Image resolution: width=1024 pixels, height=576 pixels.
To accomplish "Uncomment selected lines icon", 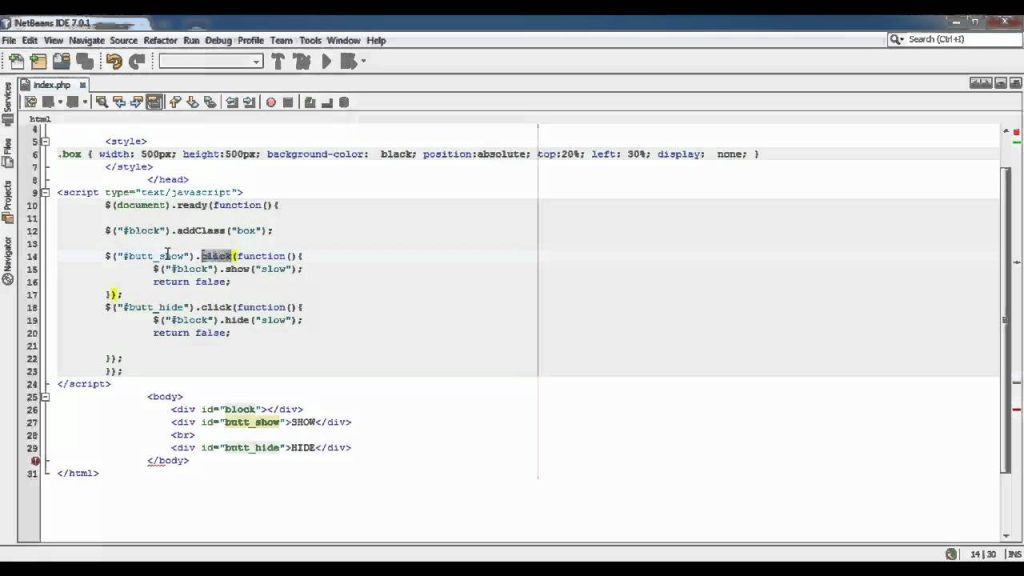I will 327,102.
